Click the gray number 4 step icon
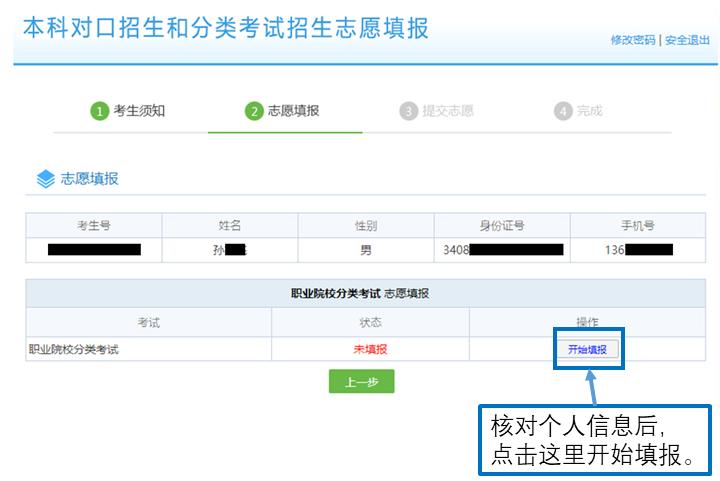This screenshot has width=720, height=481. (x=563, y=111)
